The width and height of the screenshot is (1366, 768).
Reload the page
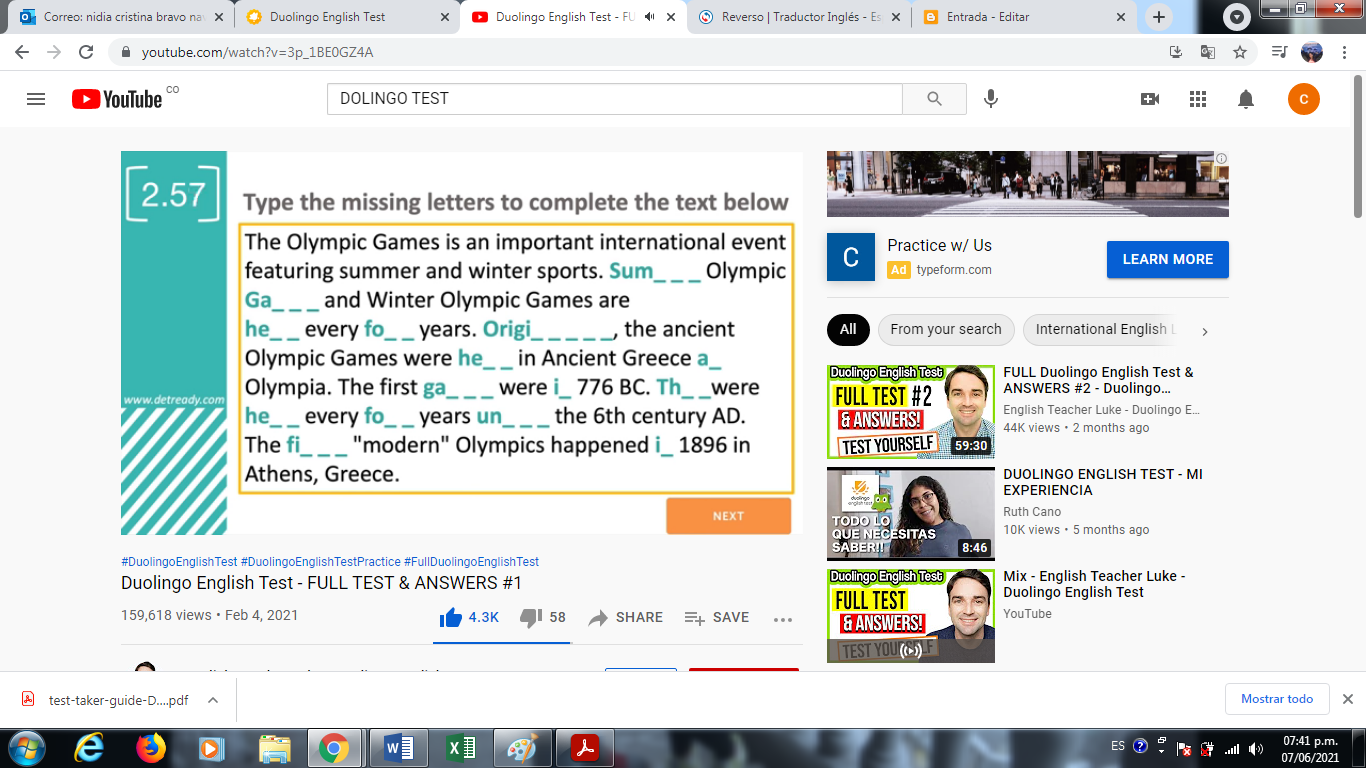[x=86, y=52]
